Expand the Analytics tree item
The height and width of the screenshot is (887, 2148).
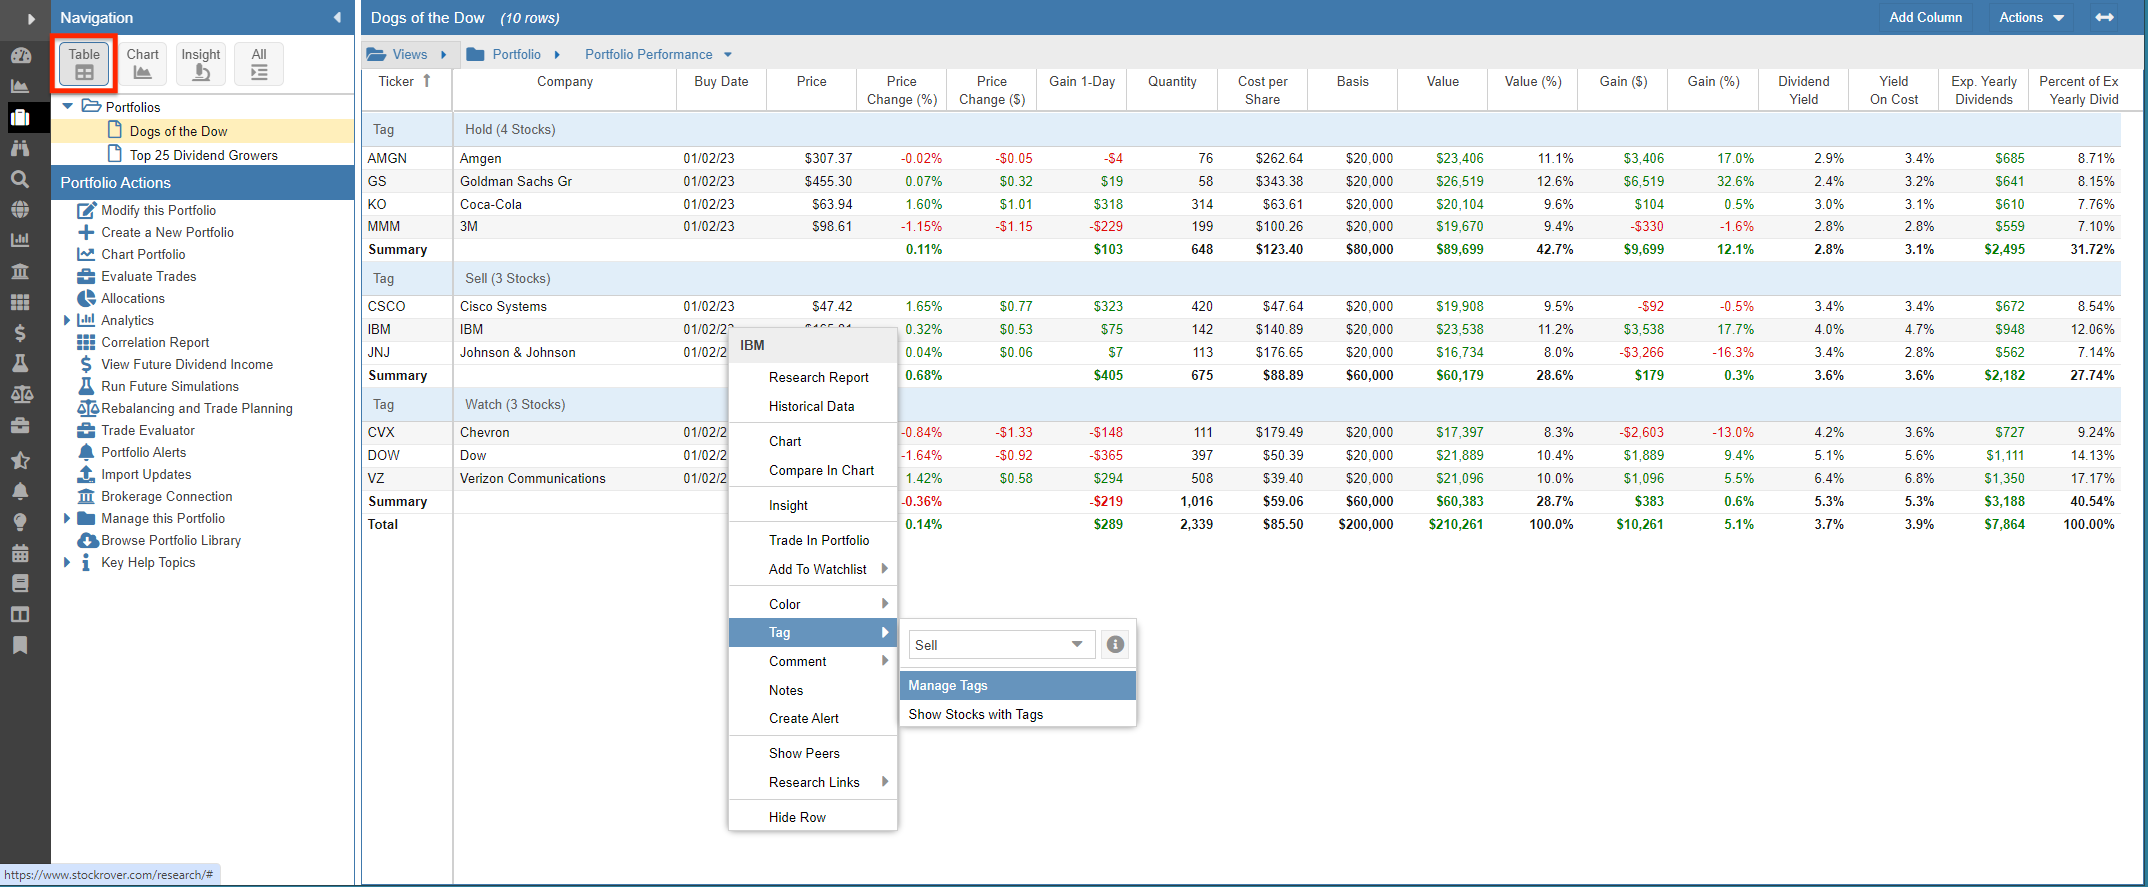point(67,320)
